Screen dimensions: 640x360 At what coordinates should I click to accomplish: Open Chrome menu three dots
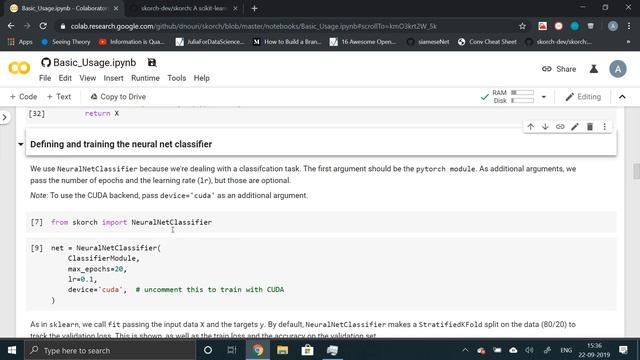629,26
